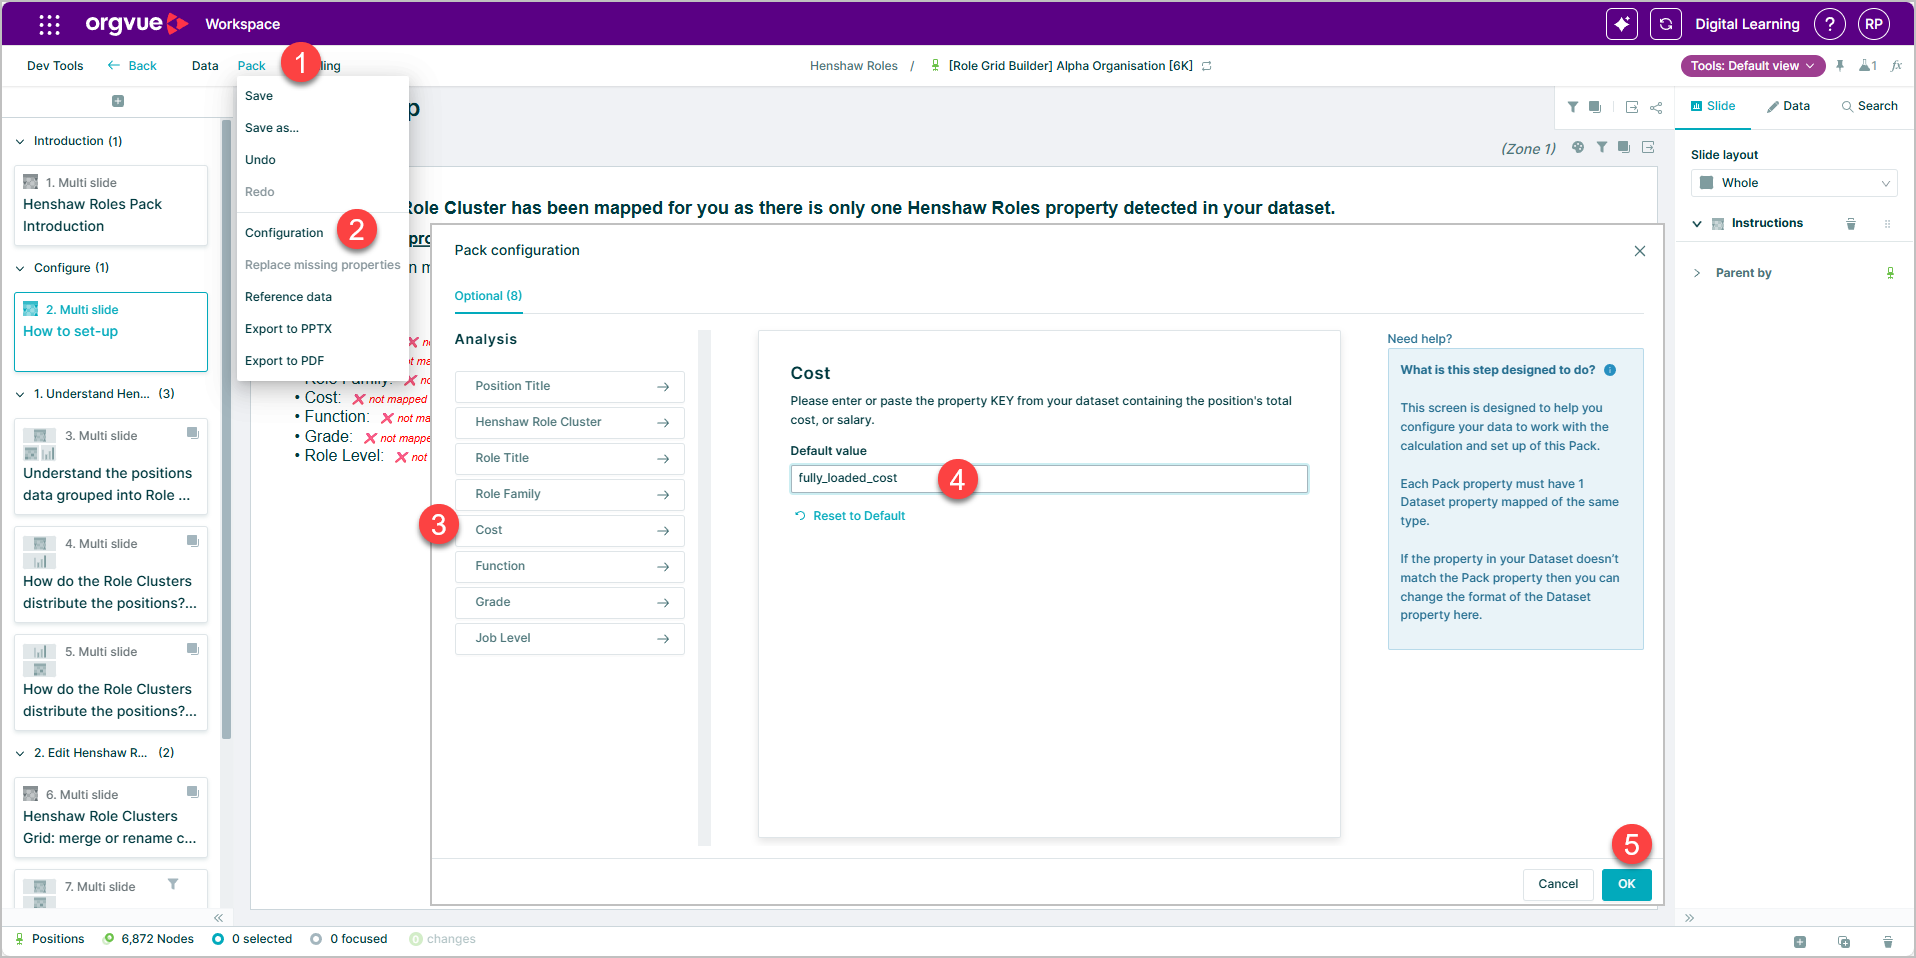Click the pin icon beside Tools view
The image size is (1916, 958).
coord(1840,66)
